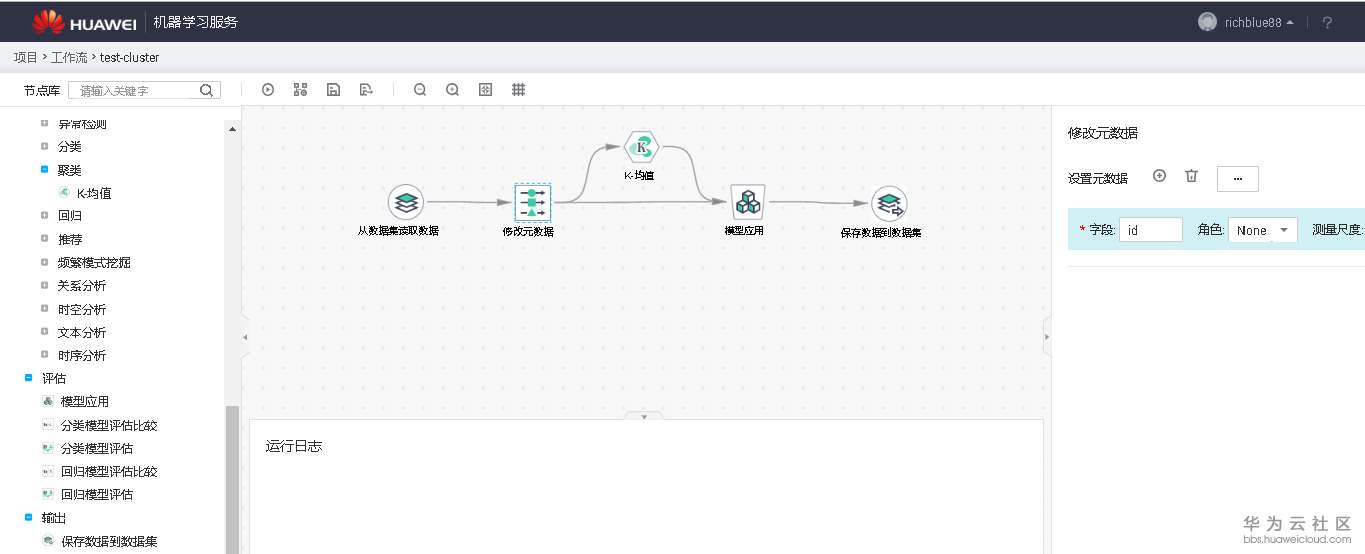Click the HUAWEI logo
The image size is (1365, 554).
click(84, 21)
